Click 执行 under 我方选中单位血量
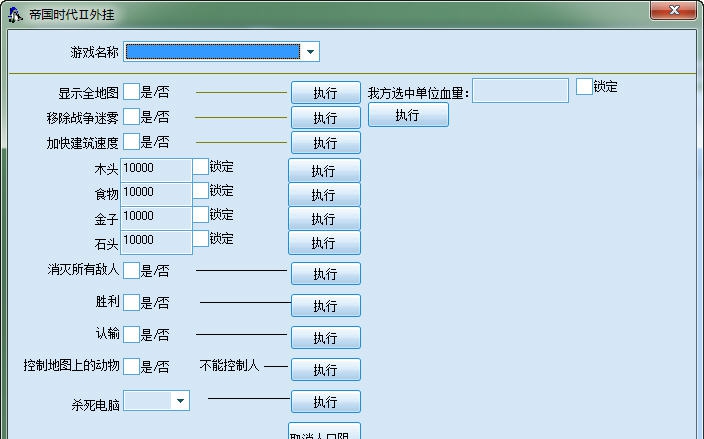The width and height of the screenshot is (704, 439). click(408, 115)
